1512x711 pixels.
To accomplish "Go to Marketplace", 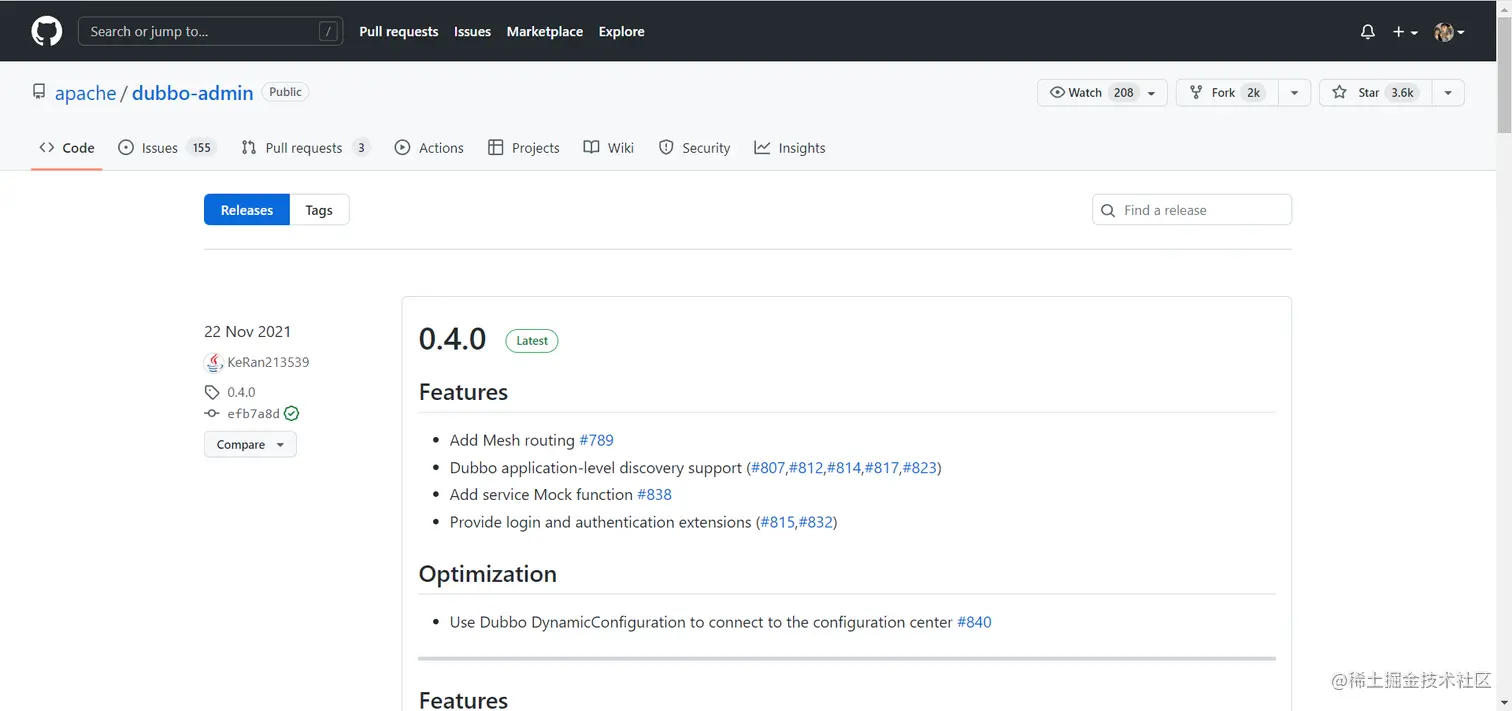I will pyautogui.click(x=545, y=32).
